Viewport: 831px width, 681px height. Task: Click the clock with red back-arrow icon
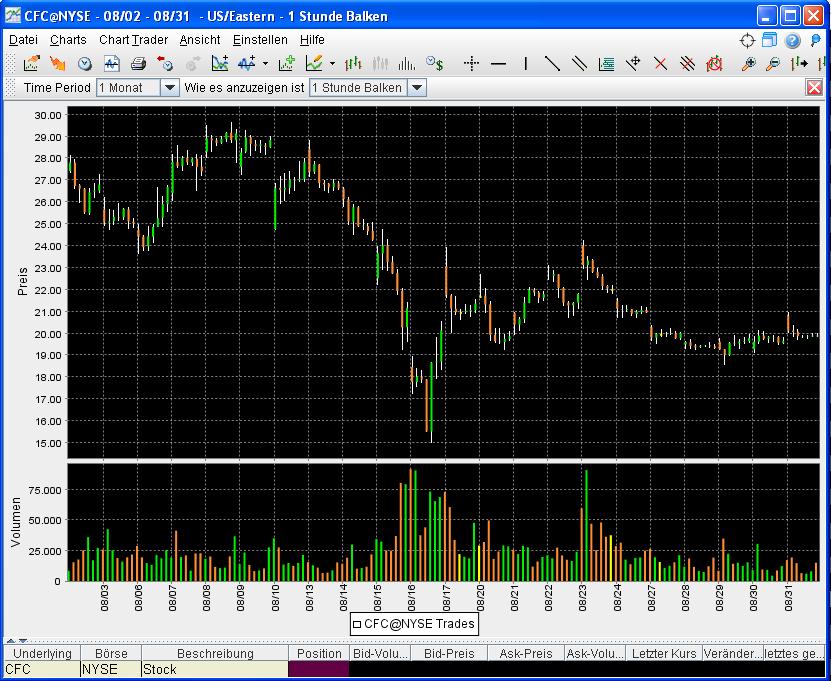coord(165,64)
